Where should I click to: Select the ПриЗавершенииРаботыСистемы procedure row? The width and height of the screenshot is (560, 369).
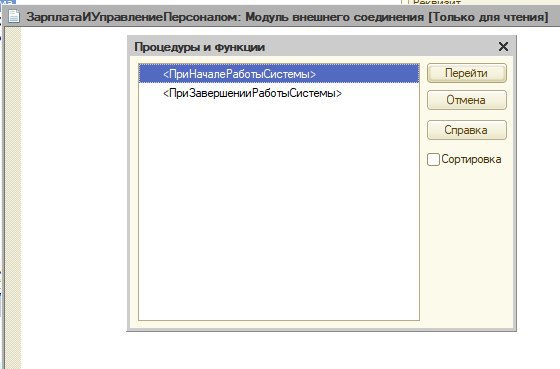pyautogui.click(x=279, y=93)
